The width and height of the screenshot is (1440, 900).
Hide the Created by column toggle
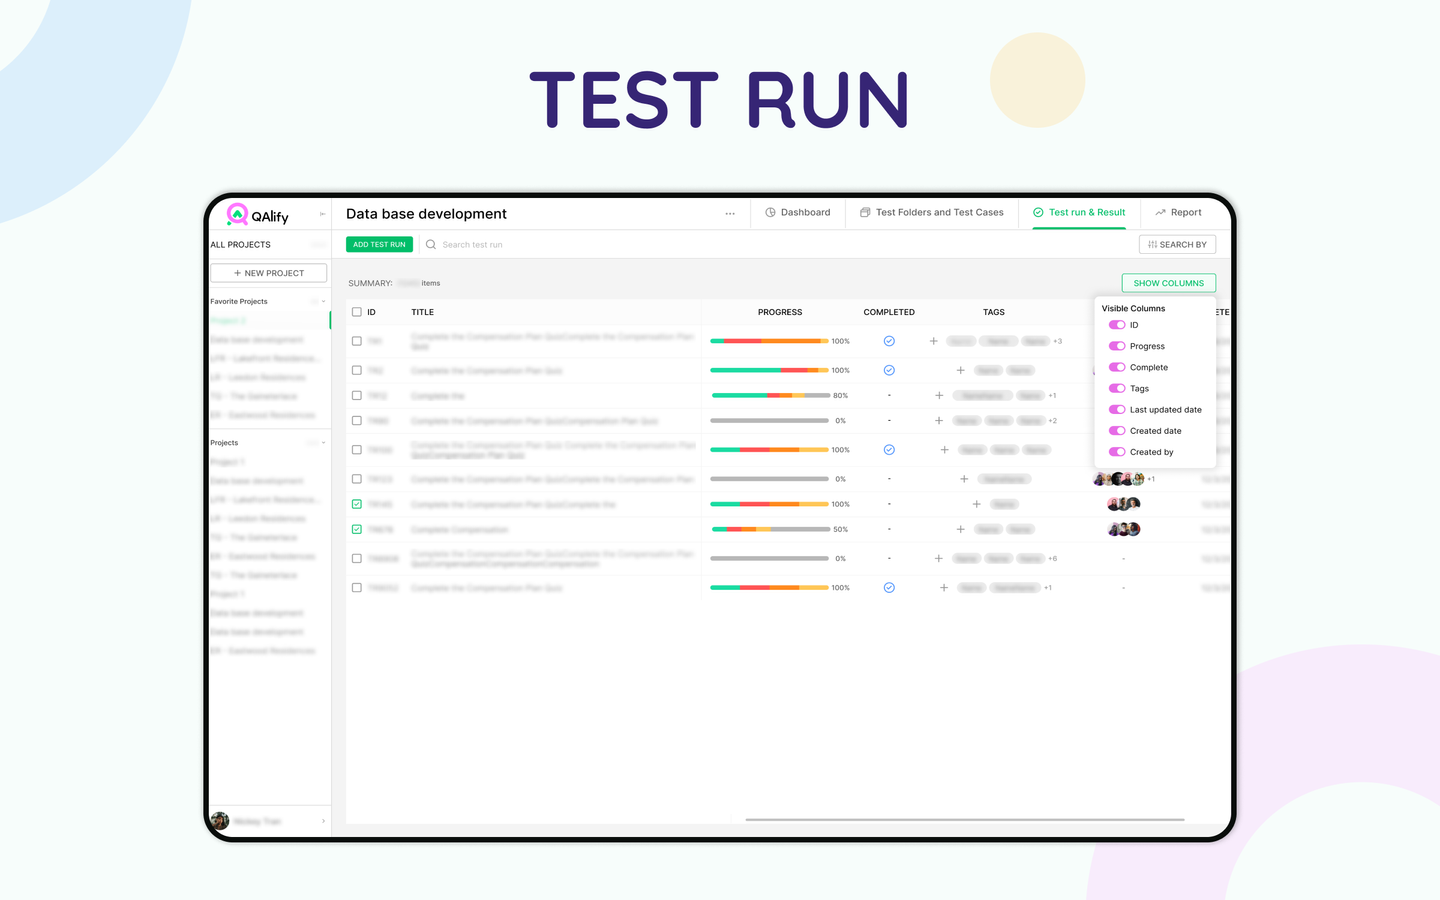pyautogui.click(x=1117, y=452)
